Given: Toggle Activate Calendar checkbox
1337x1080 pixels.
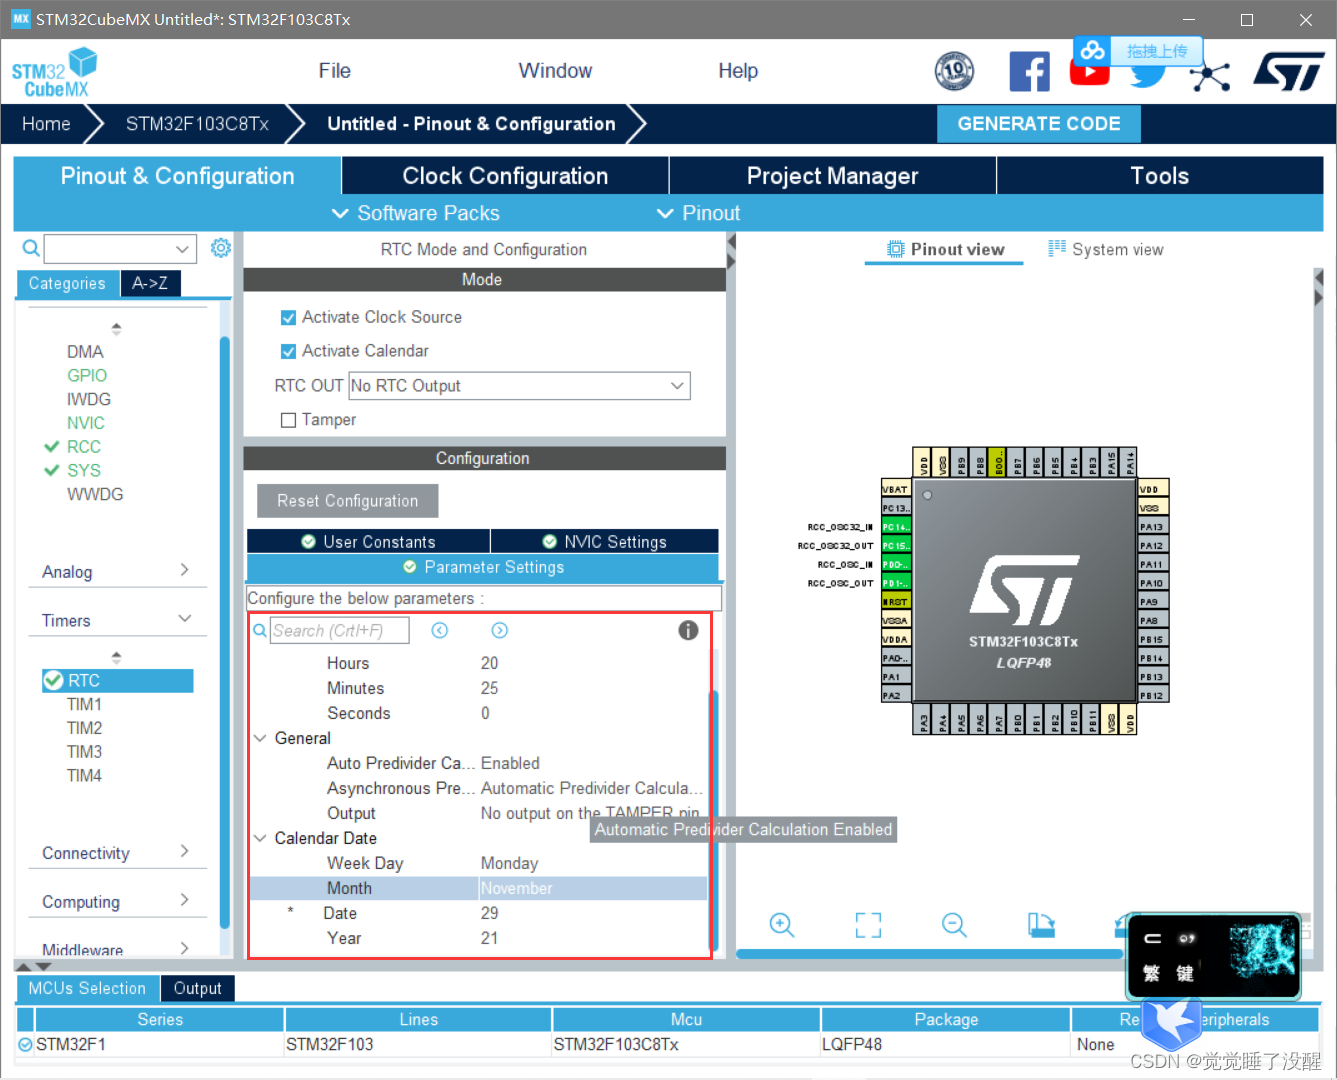Looking at the screenshot, I should pyautogui.click(x=288, y=351).
